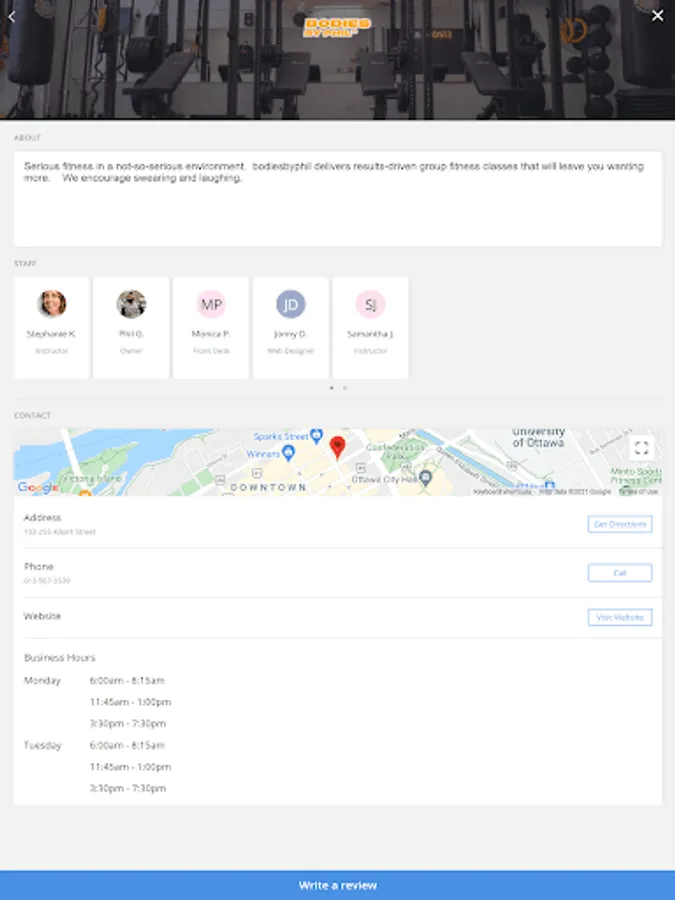675x900 pixels.
Task: Open the Google logo on the map
Action: (38, 487)
